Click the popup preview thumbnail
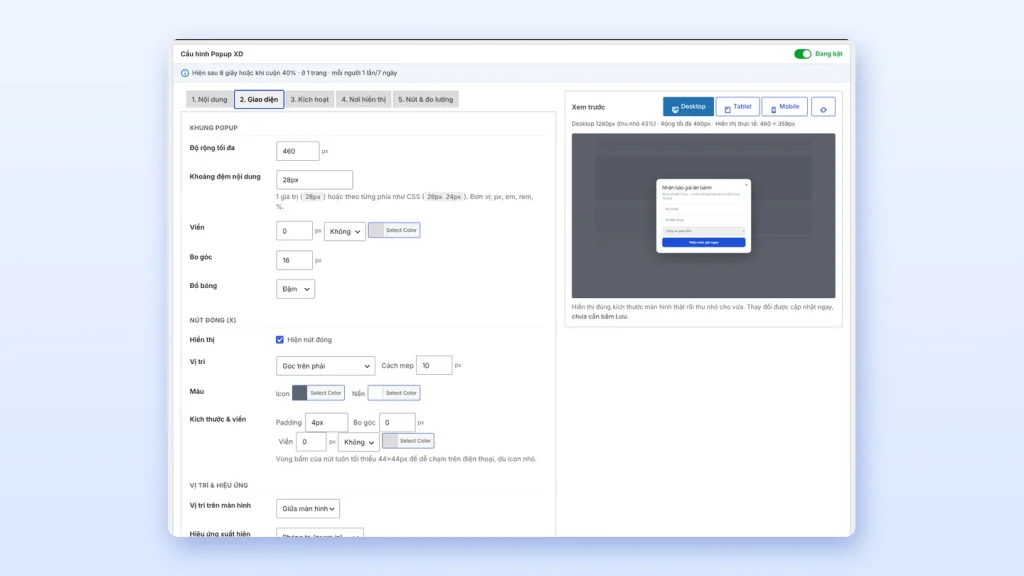 coord(703,216)
